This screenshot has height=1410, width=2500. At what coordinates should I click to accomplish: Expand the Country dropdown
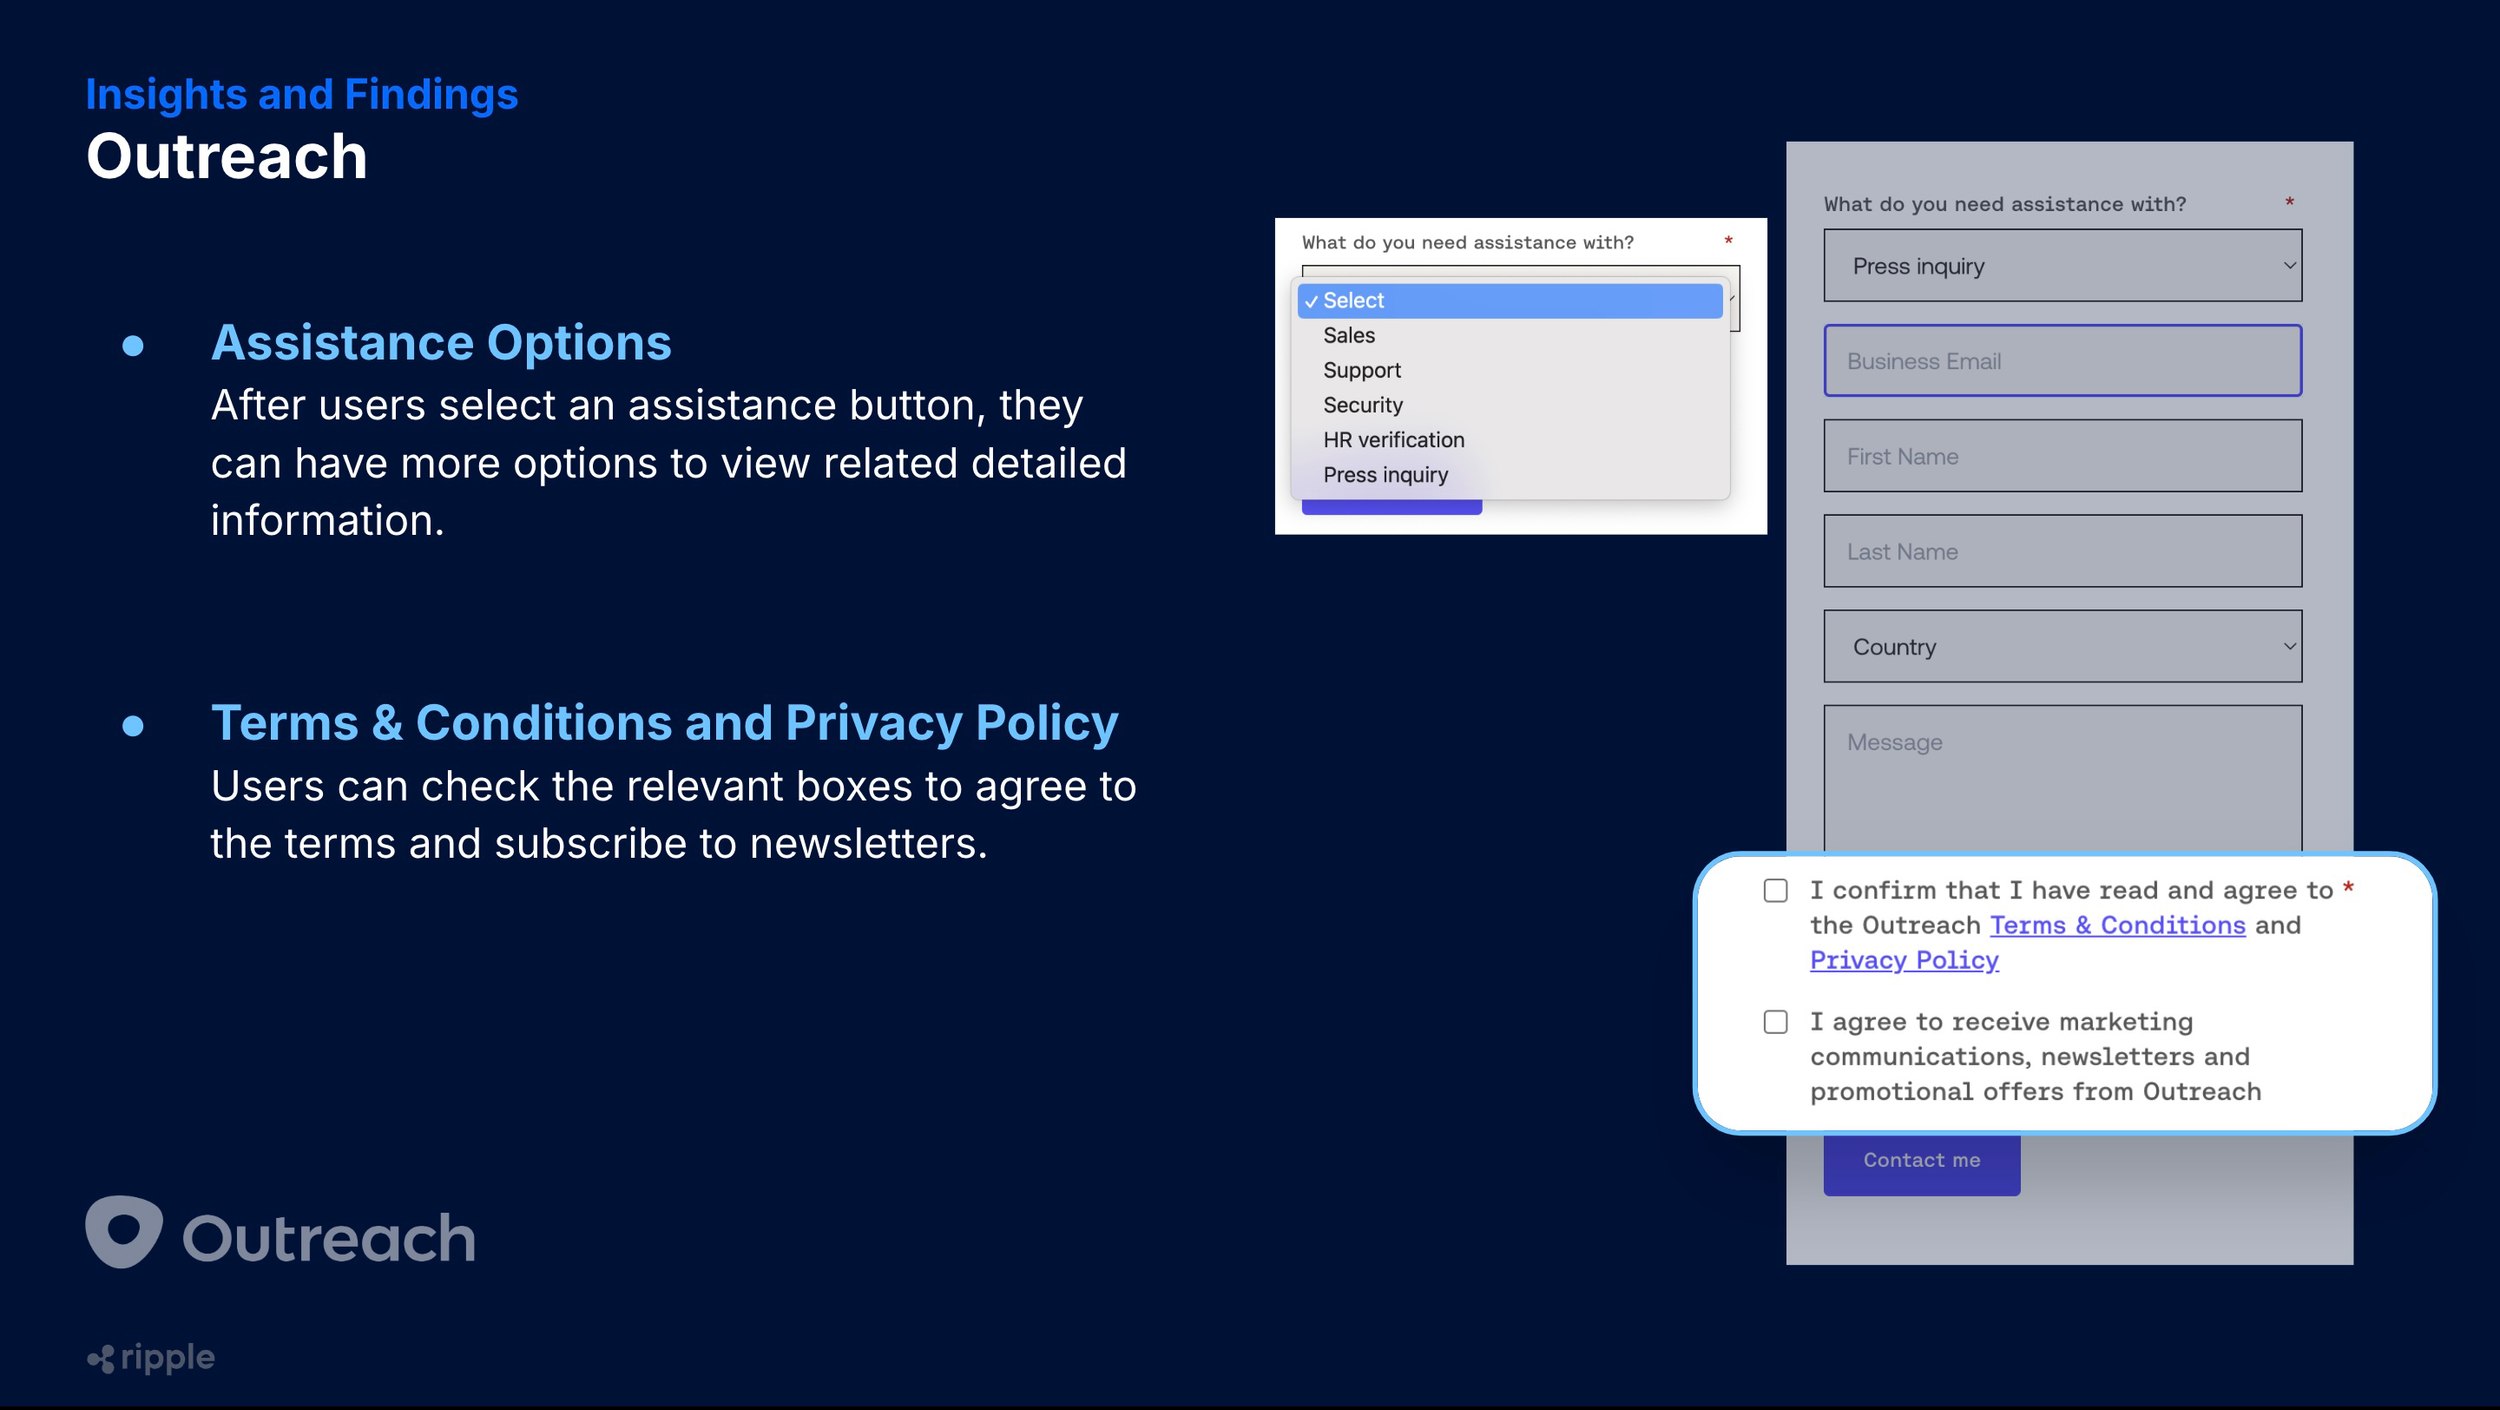pos(2062,647)
